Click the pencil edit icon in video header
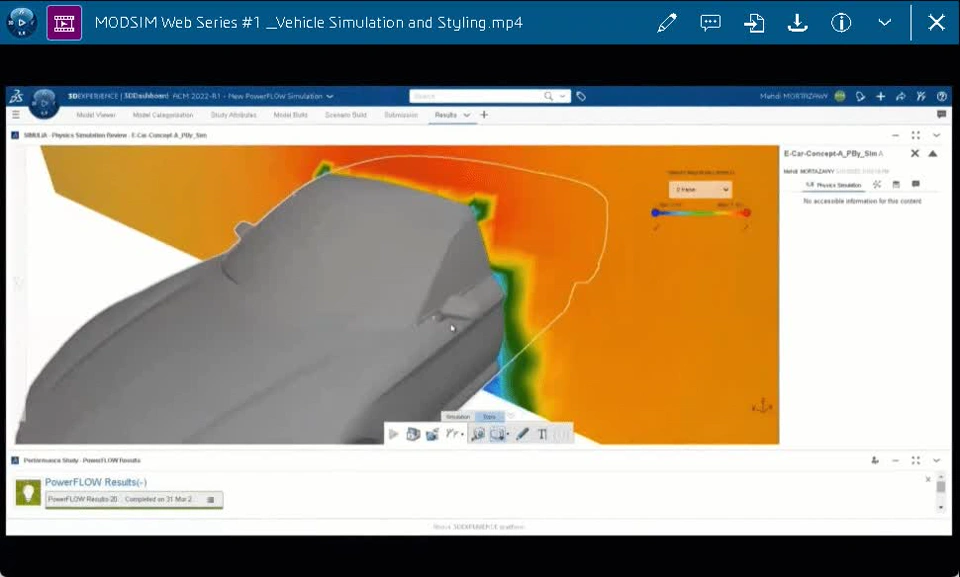The height and width of the screenshot is (577, 960). [x=667, y=23]
